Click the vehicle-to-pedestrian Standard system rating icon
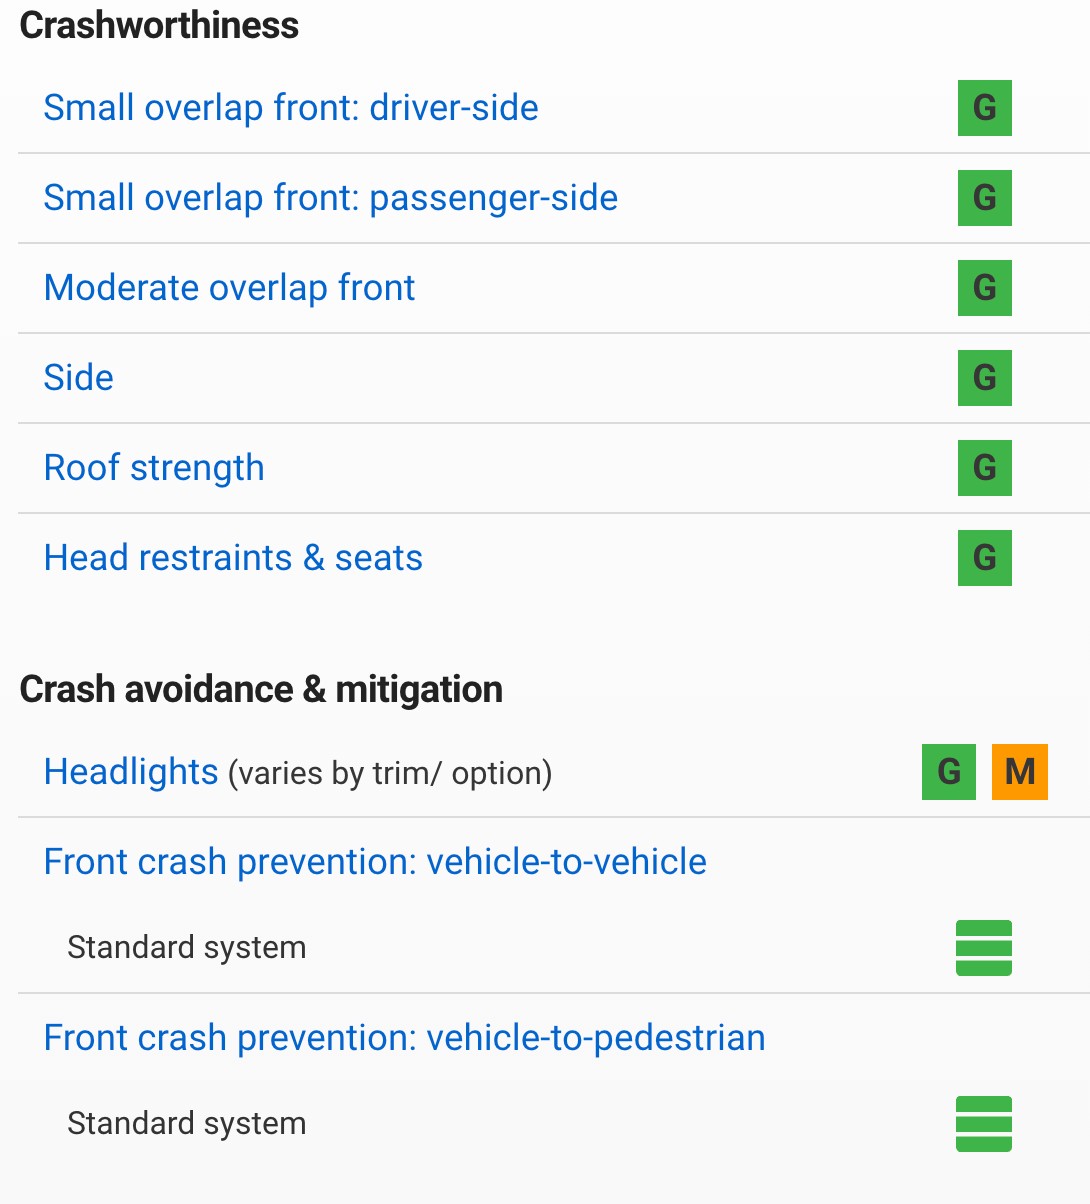 [x=984, y=1124]
